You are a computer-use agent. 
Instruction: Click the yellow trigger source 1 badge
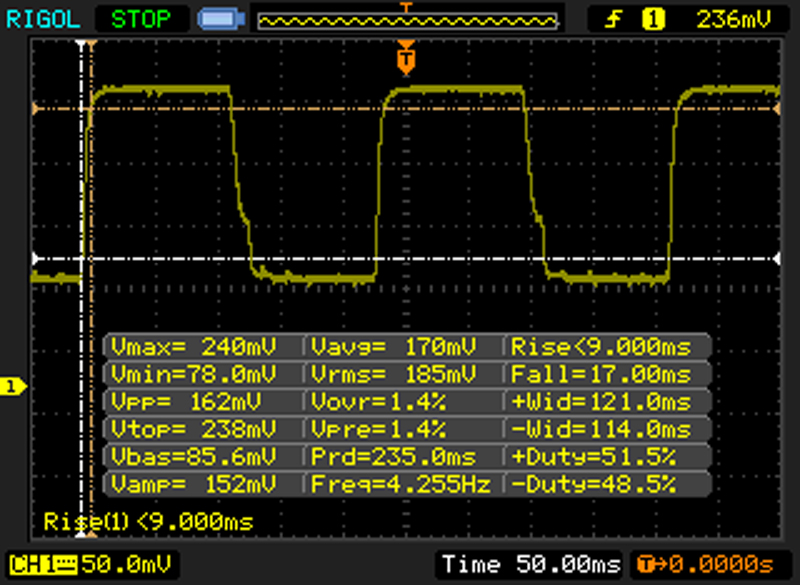coord(653,20)
